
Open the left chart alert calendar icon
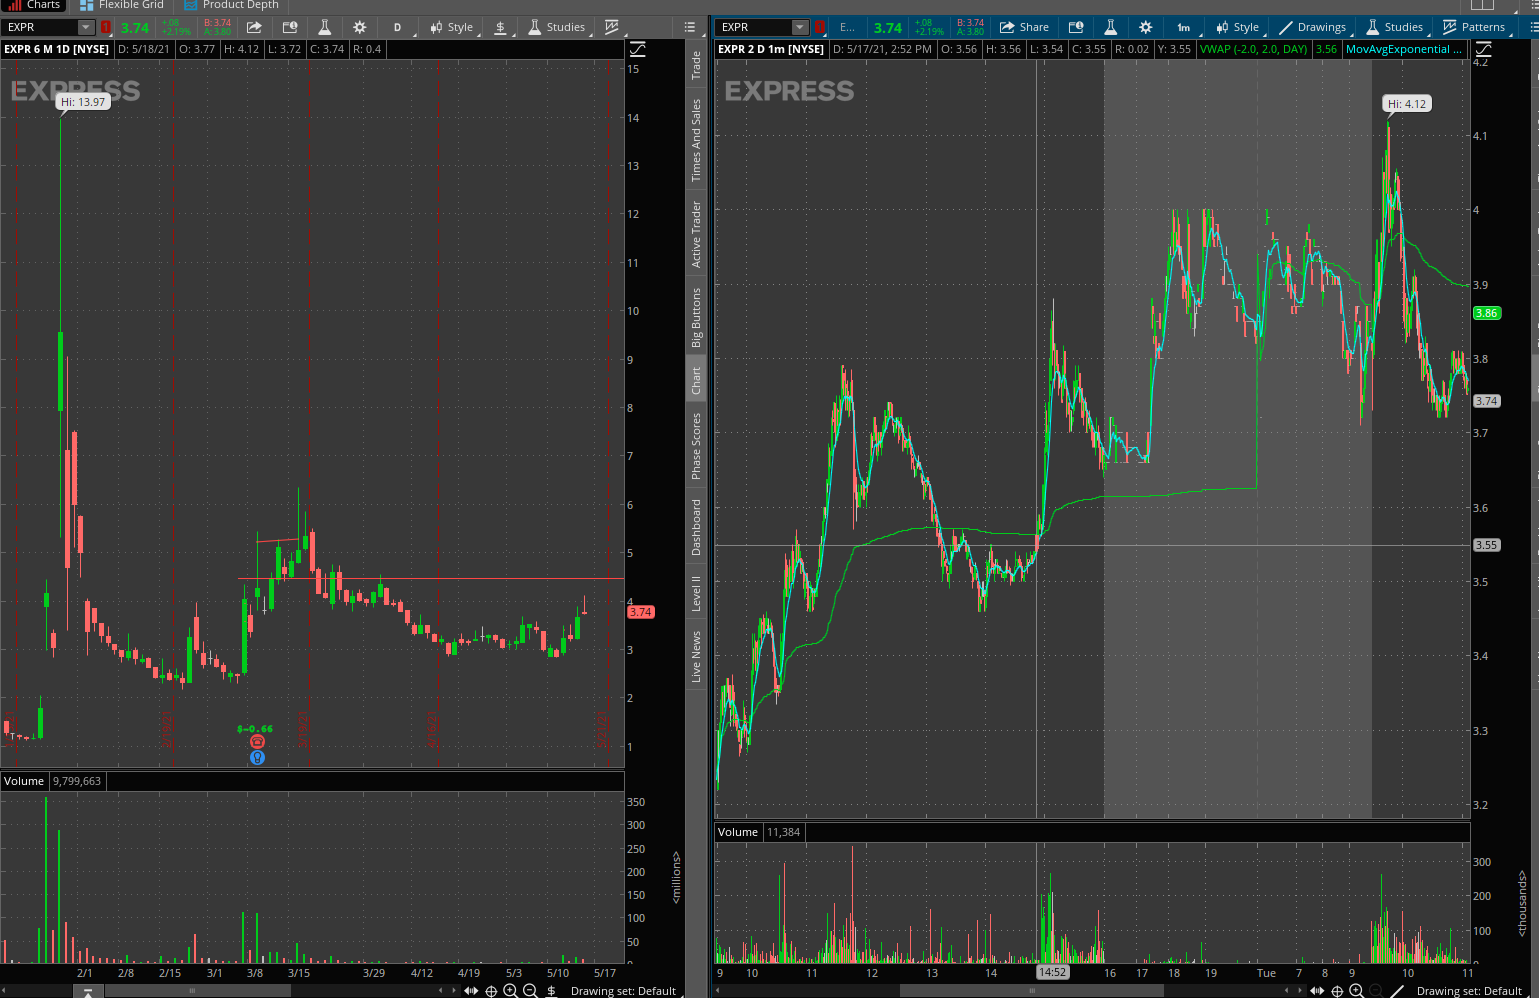coord(290,27)
